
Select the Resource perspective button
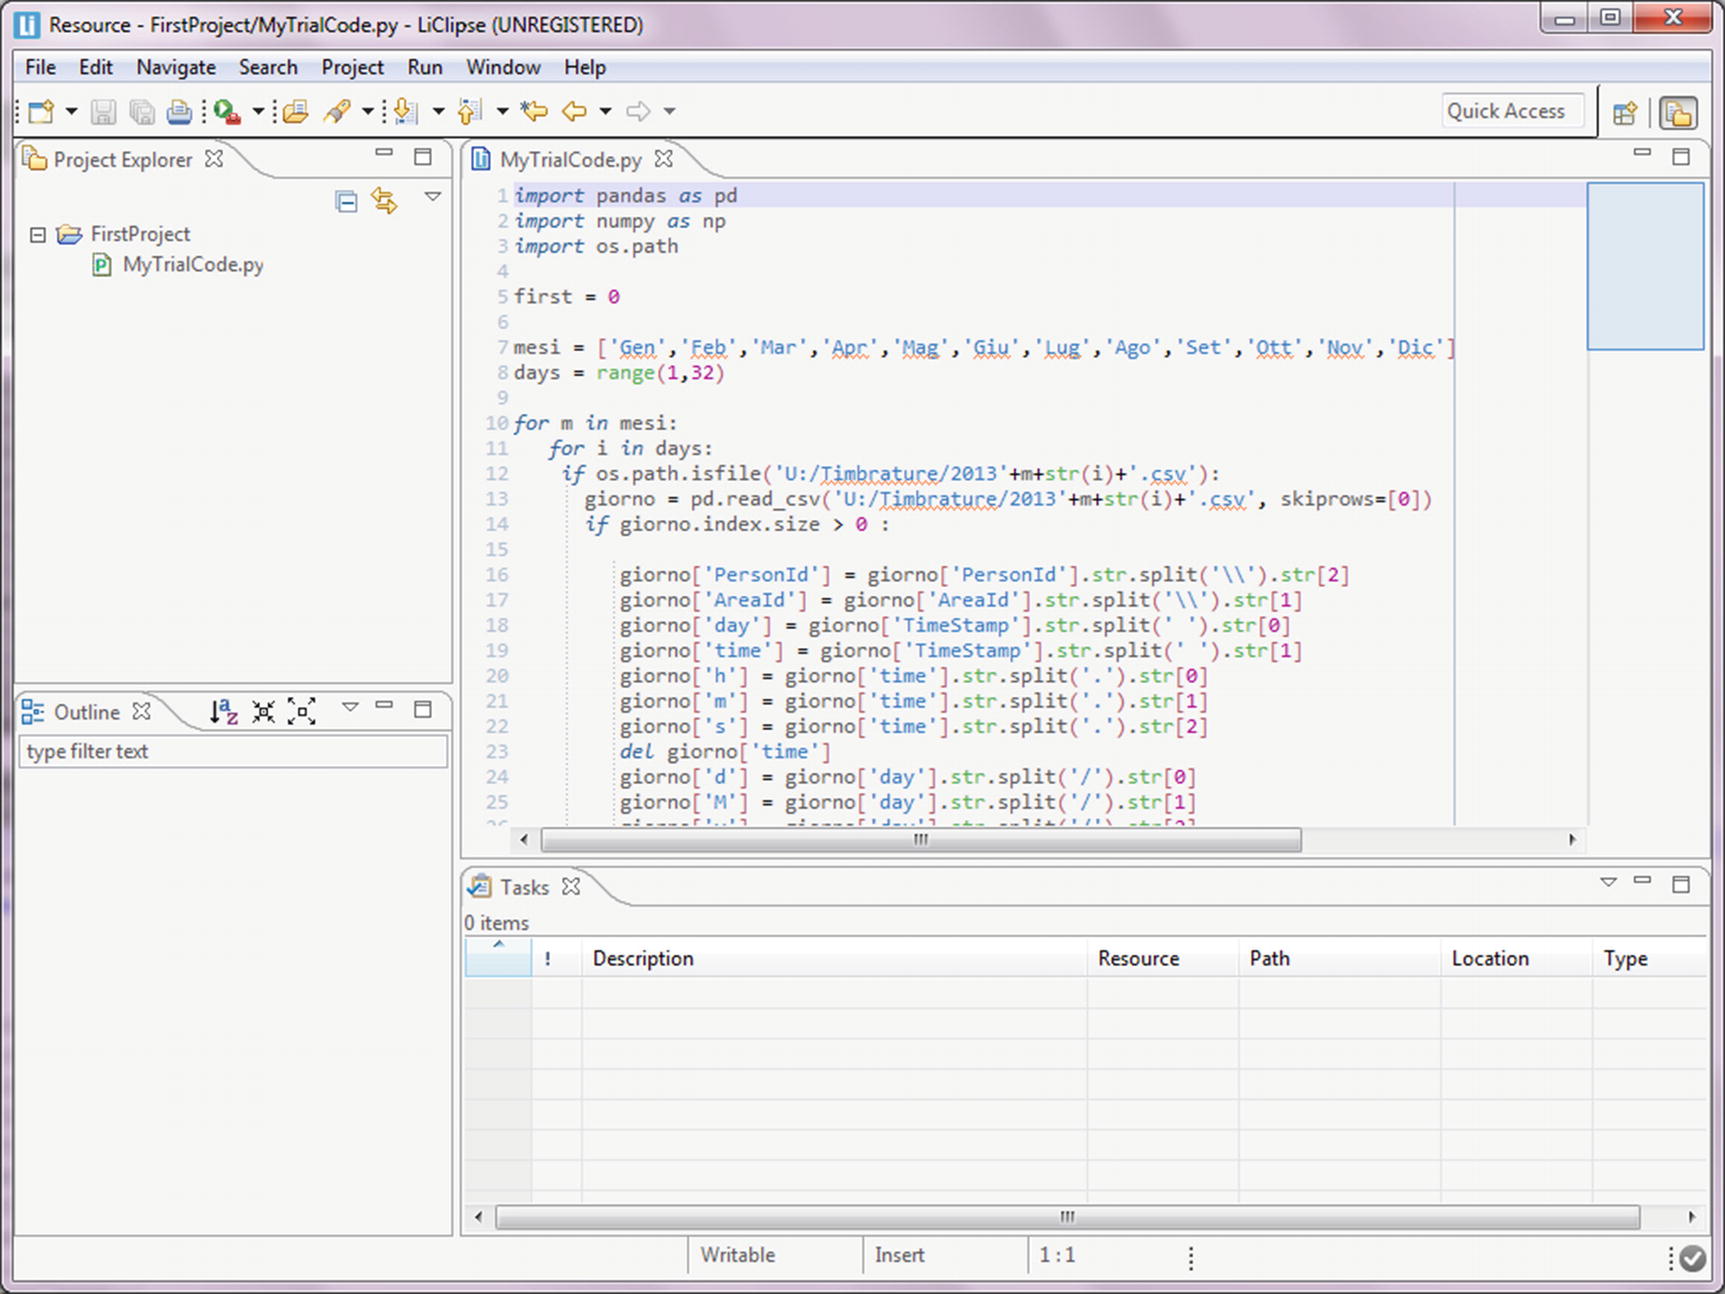click(1678, 113)
